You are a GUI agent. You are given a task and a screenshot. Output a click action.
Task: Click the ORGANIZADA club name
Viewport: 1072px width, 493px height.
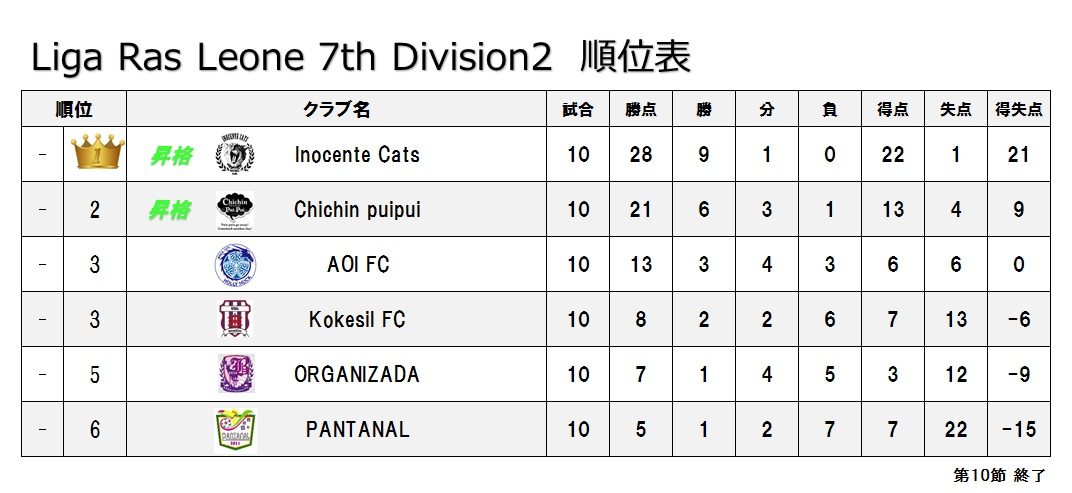[x=357, y=374]
